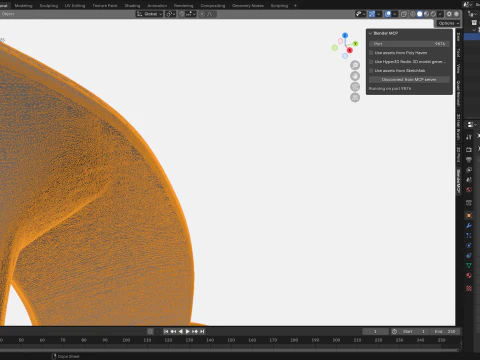Select wireframe viewport shading

coord(413,14)
